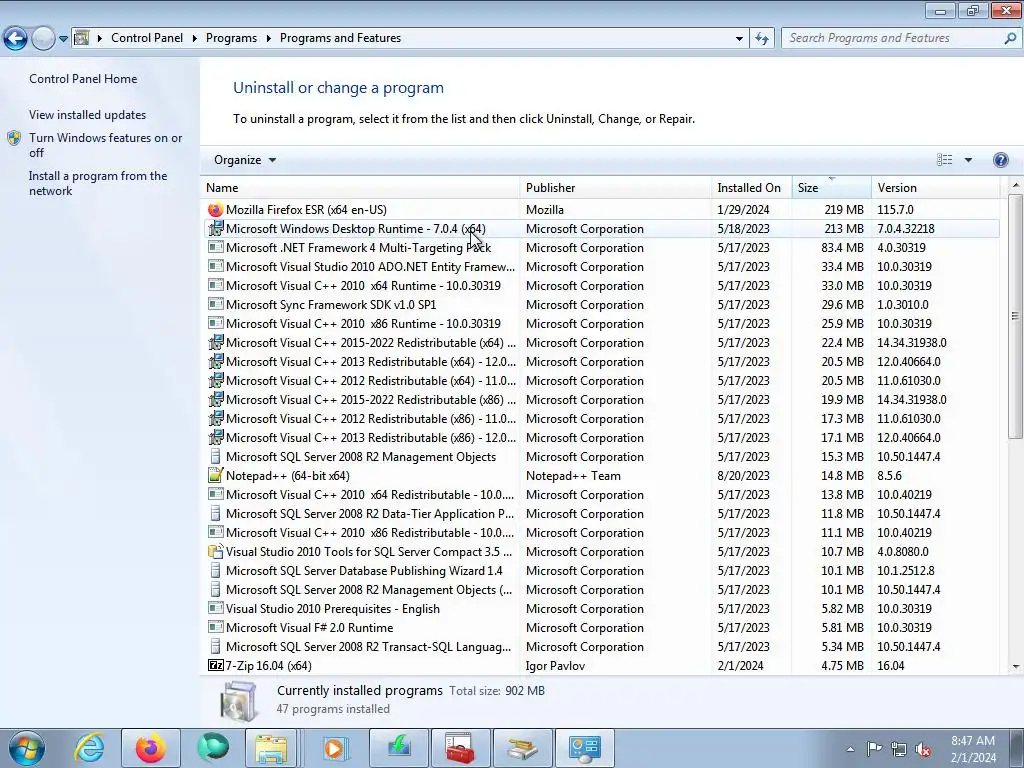The width and height of the screenshot is (1024, 768).
Task: Click Programs in the breadcrumb path
Action: coord(231,38)
